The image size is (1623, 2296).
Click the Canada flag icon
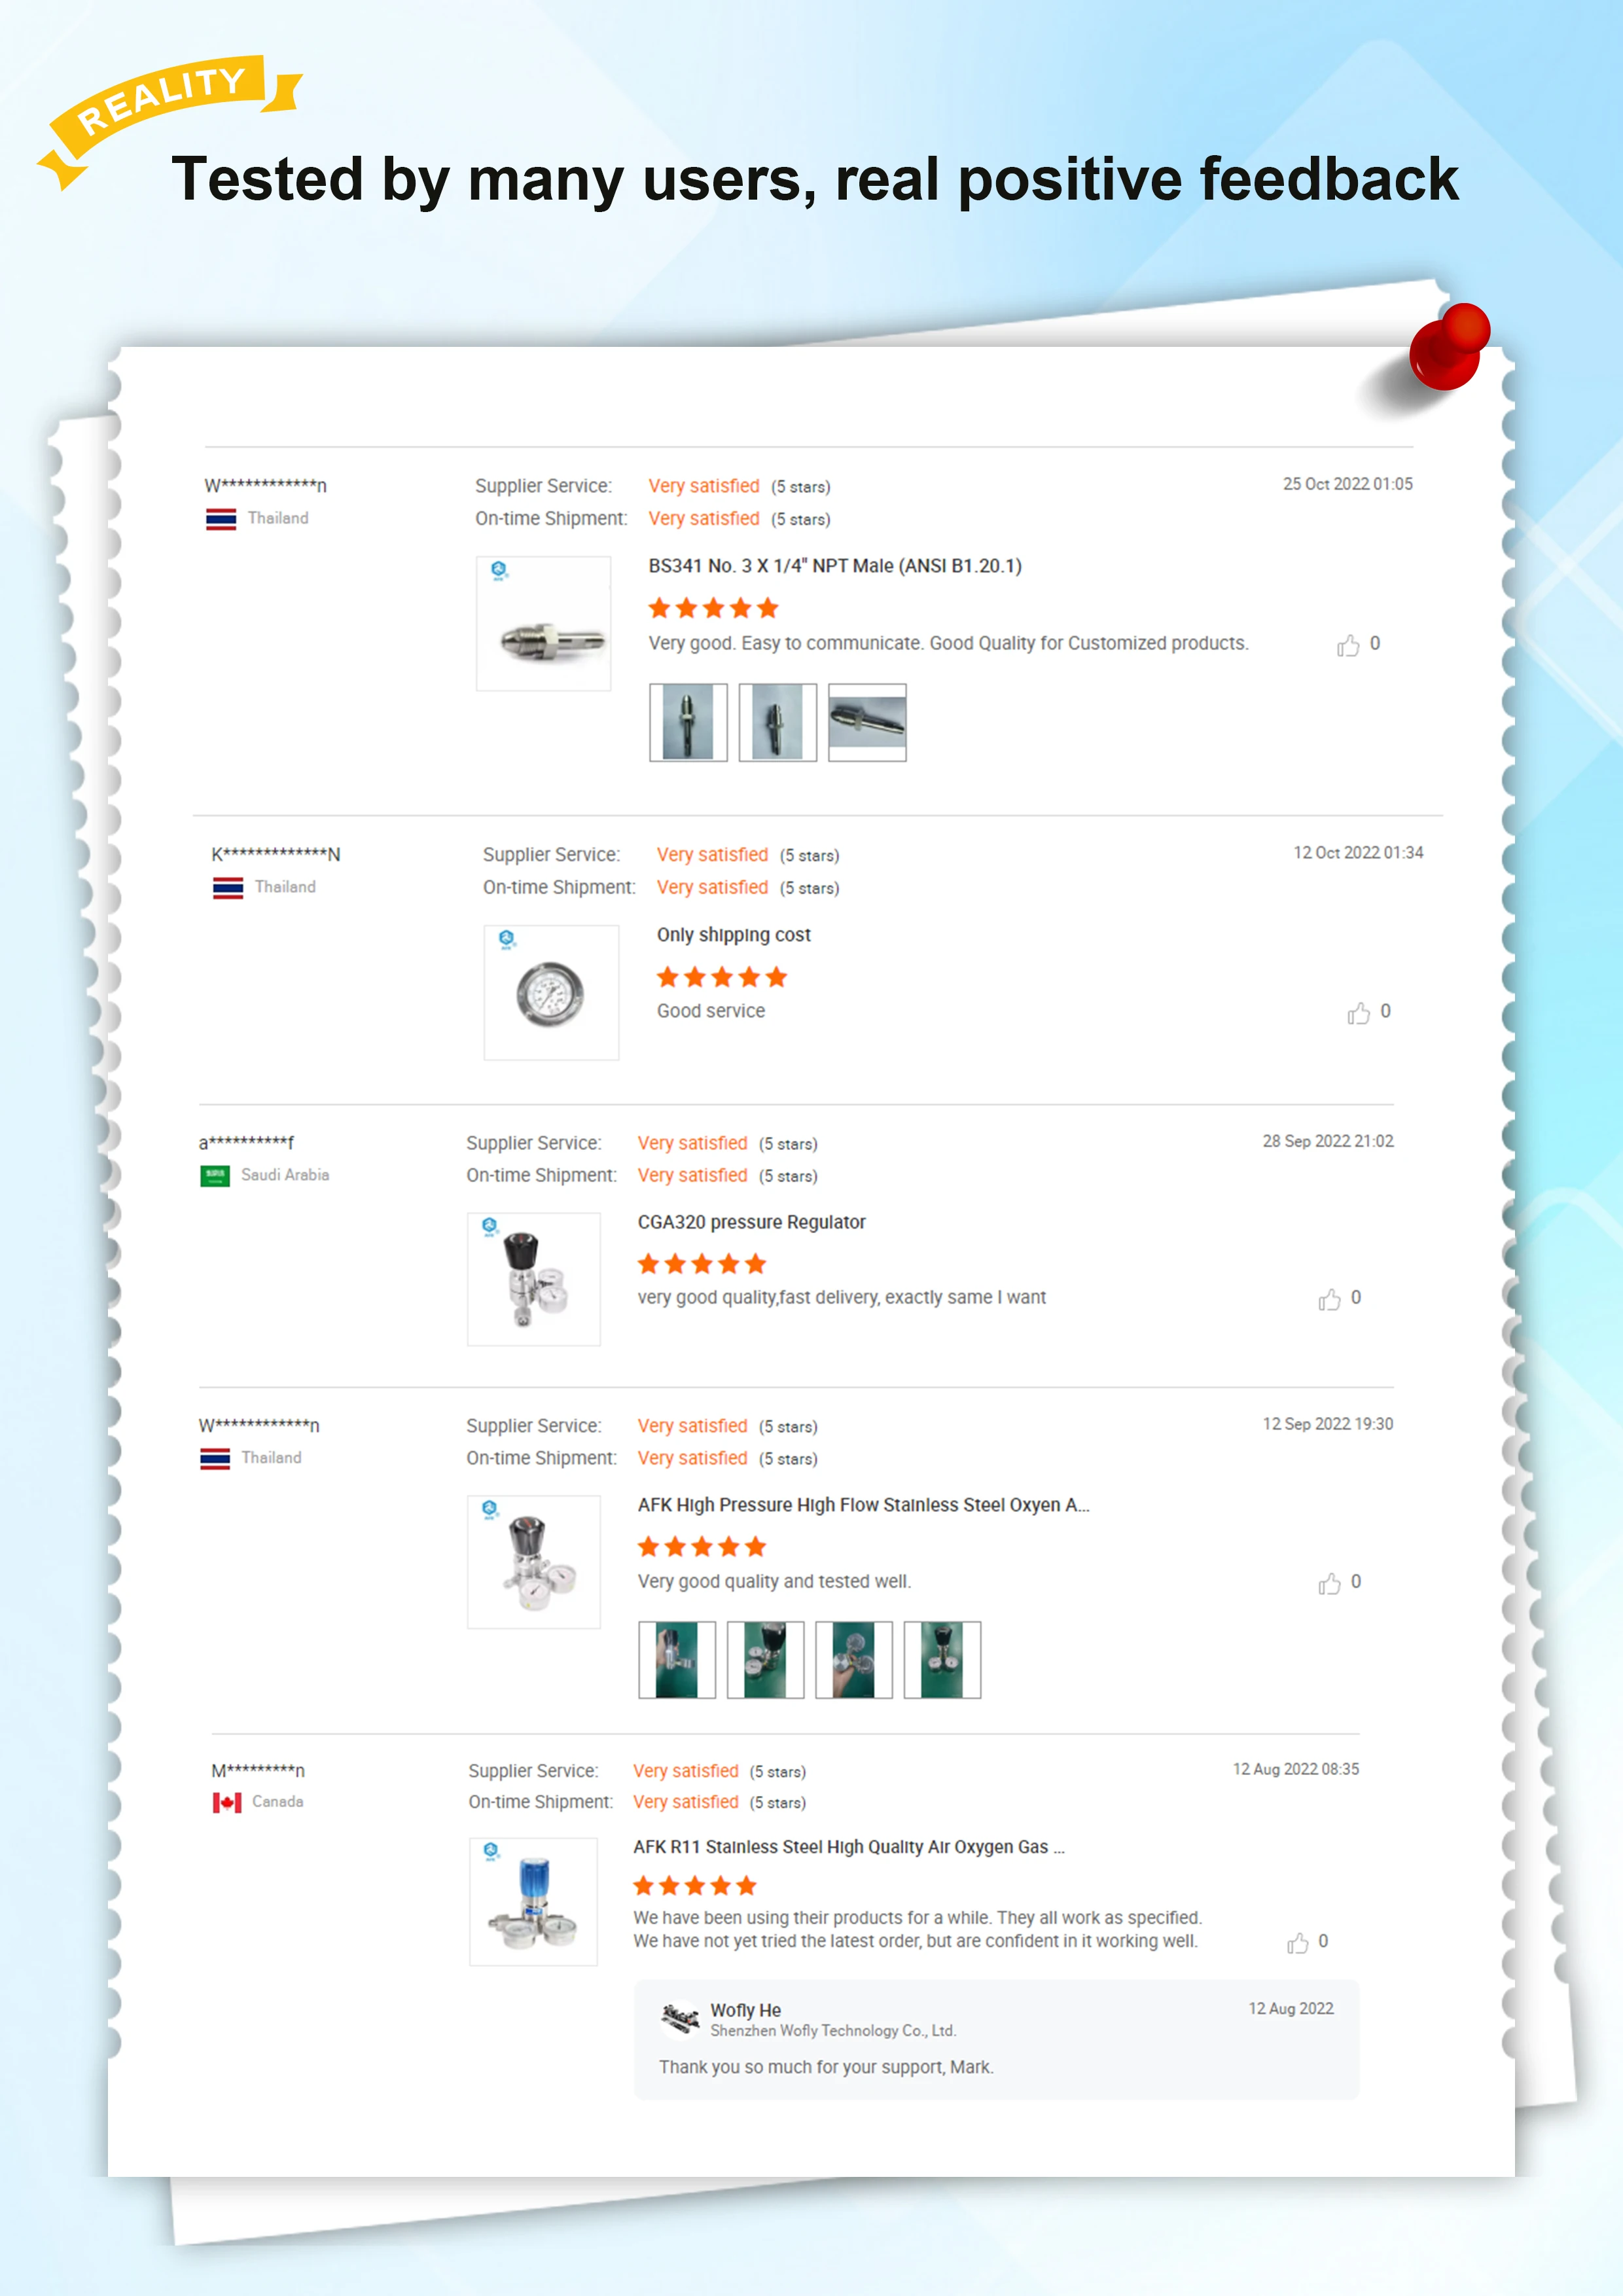click(227, 1802)
